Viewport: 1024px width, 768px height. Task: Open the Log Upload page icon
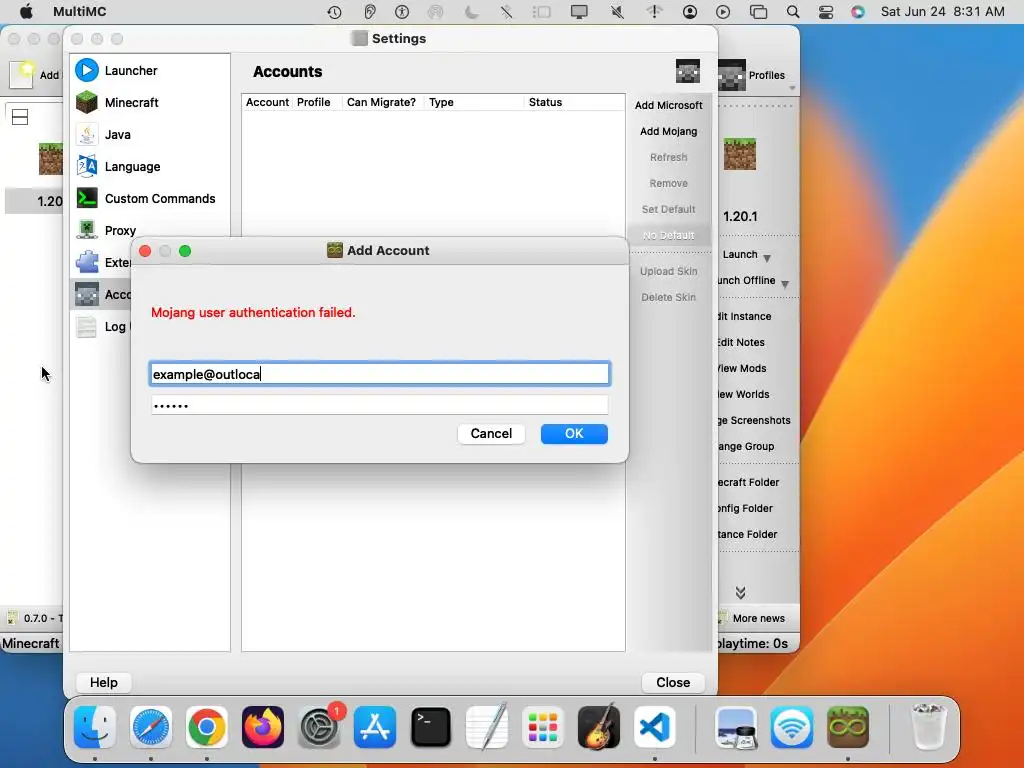coord(87,327)
